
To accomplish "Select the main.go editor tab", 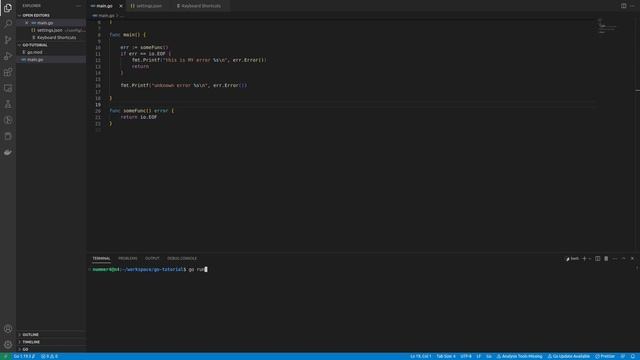I will 104,6.
